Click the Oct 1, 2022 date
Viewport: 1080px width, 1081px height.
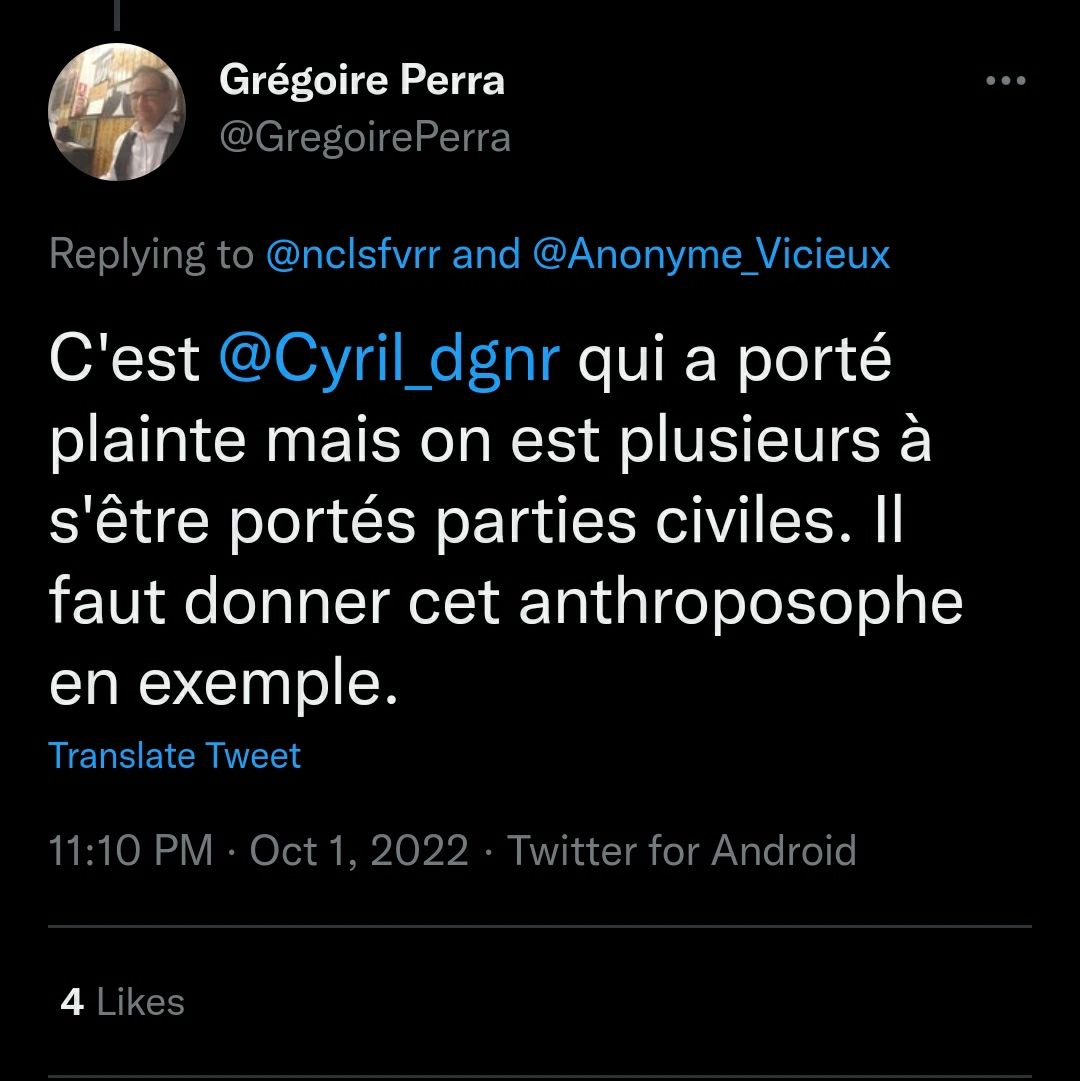point(359,851)
